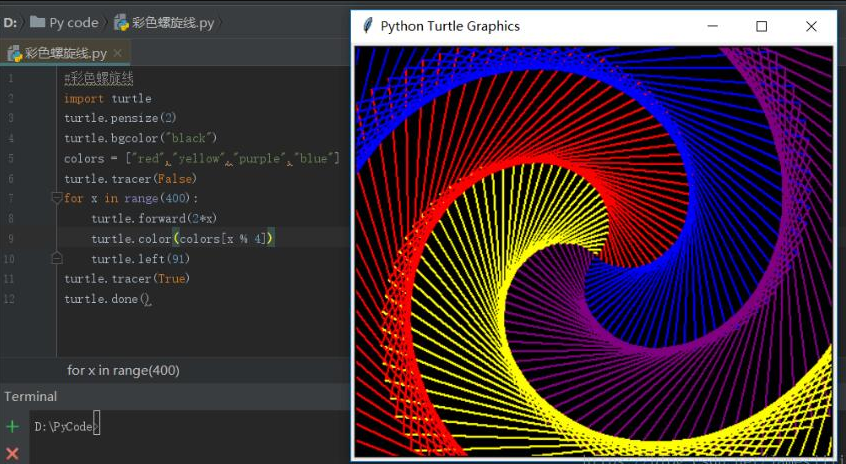Viewport: 846px width, 464px height.
Task: Minimize the Python Turtle Graphics window
Action: [712, 26]
